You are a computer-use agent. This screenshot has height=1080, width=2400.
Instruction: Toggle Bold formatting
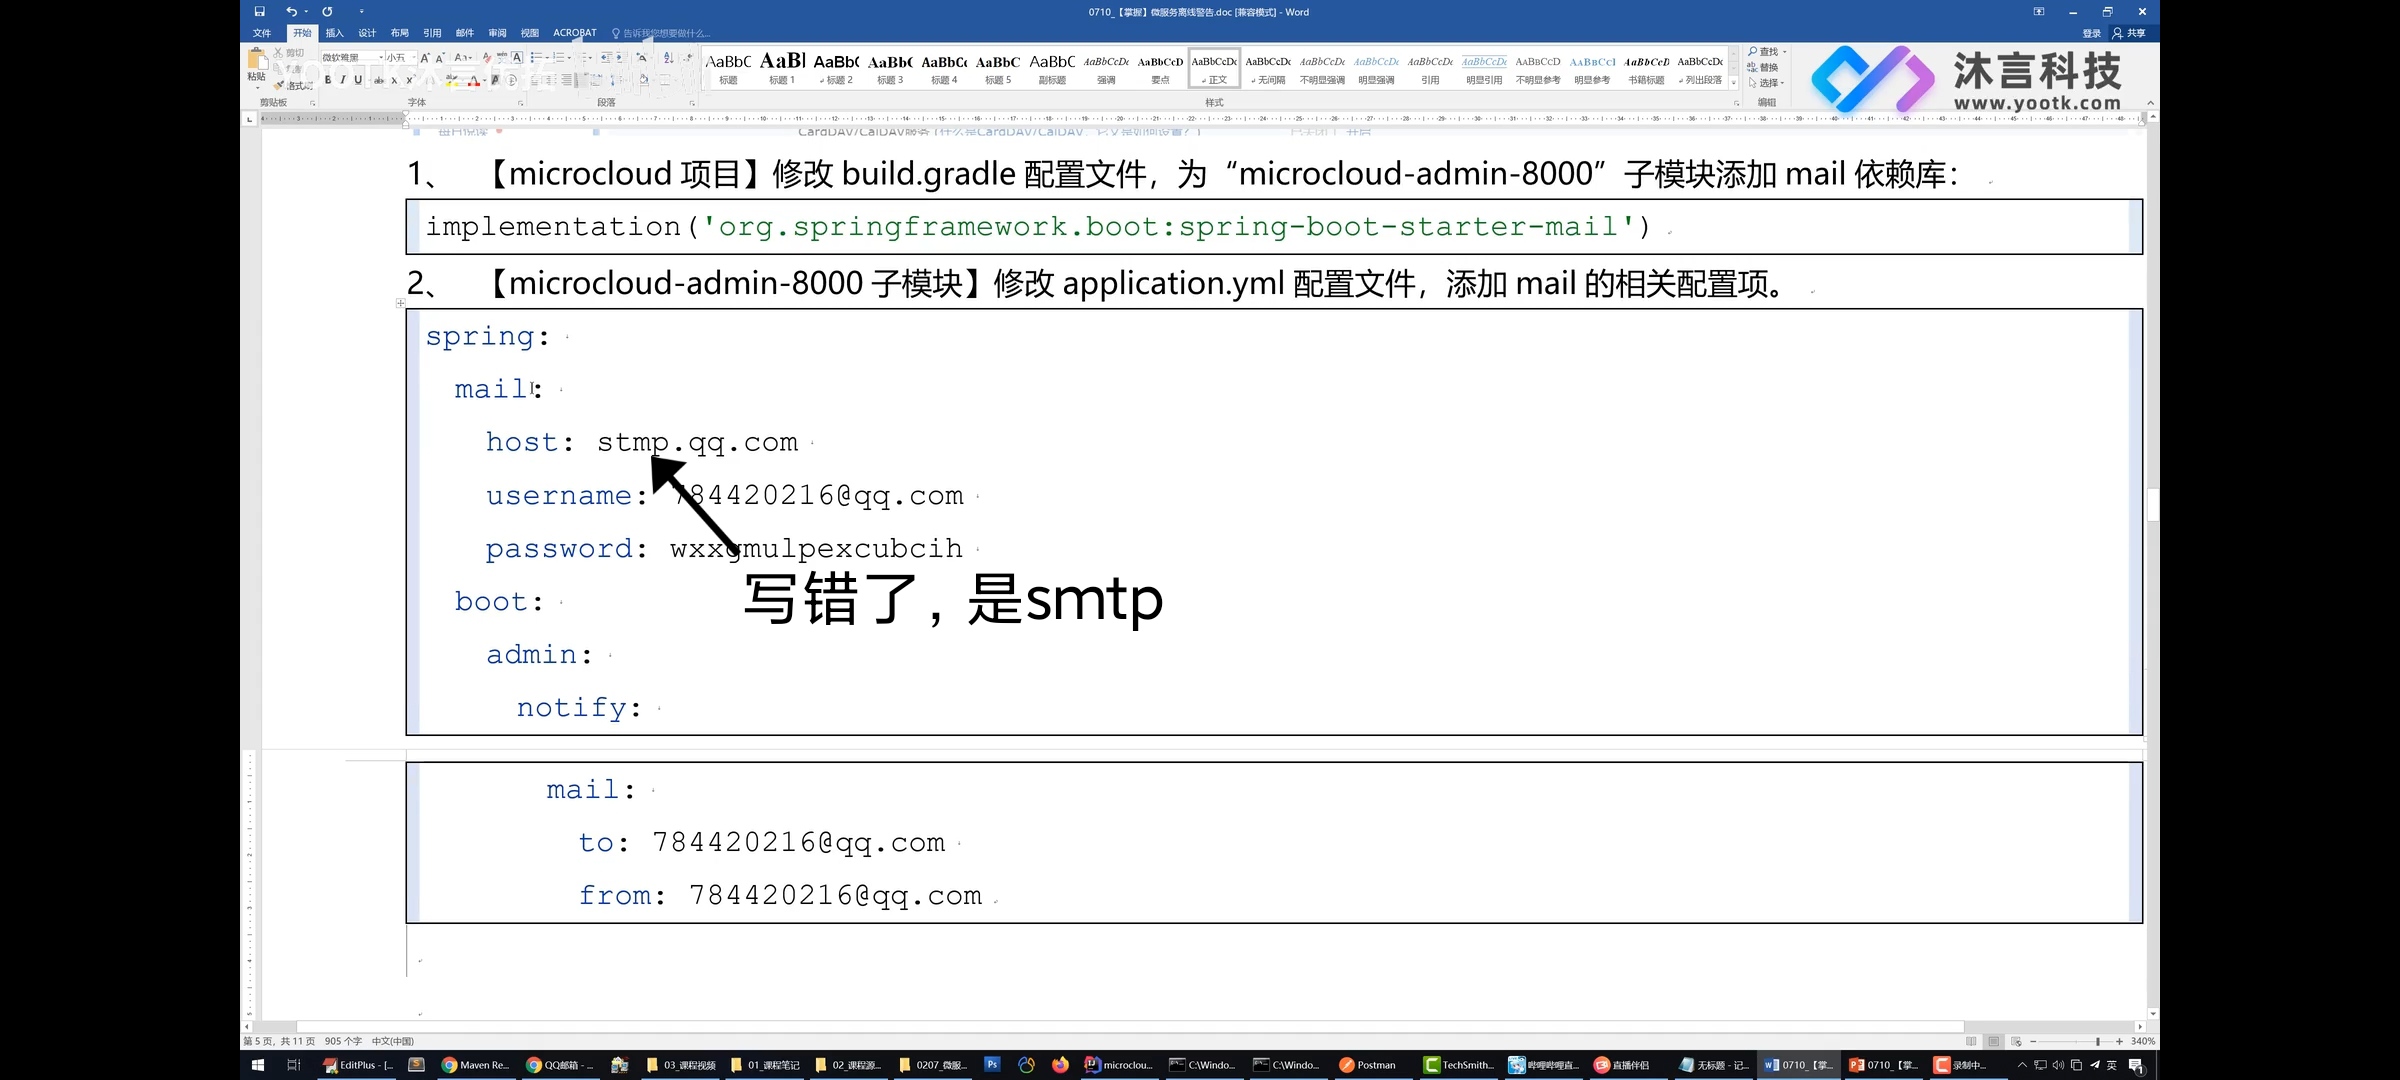coord(328,80)
